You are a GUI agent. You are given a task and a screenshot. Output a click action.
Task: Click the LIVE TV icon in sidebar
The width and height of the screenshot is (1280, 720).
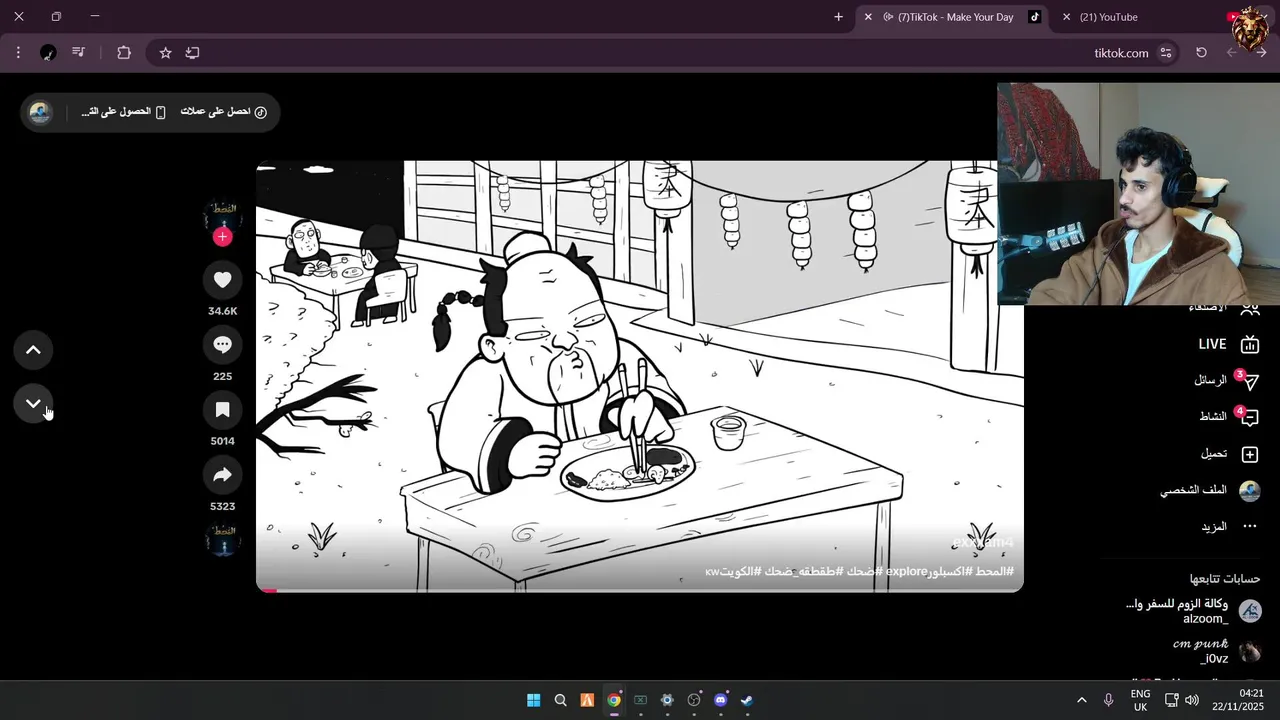[x=1249, y=345]
